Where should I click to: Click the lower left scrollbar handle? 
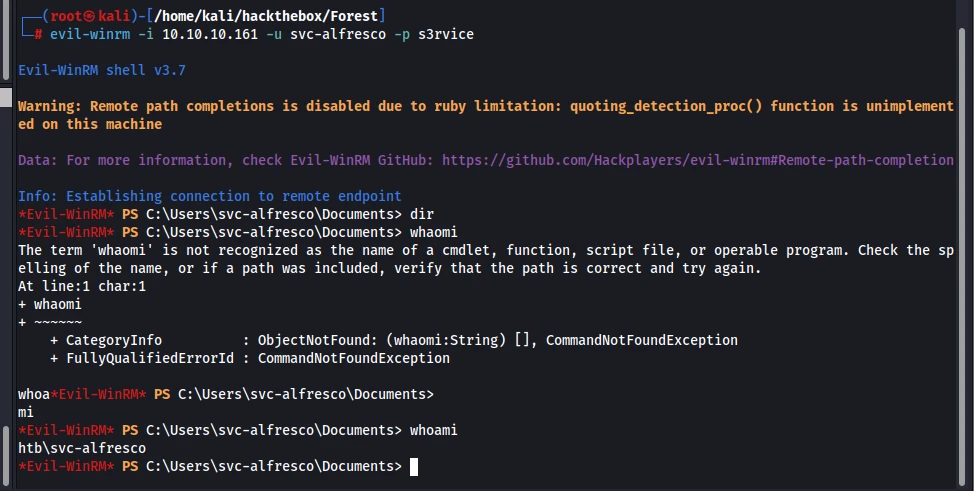click(6, 455)
